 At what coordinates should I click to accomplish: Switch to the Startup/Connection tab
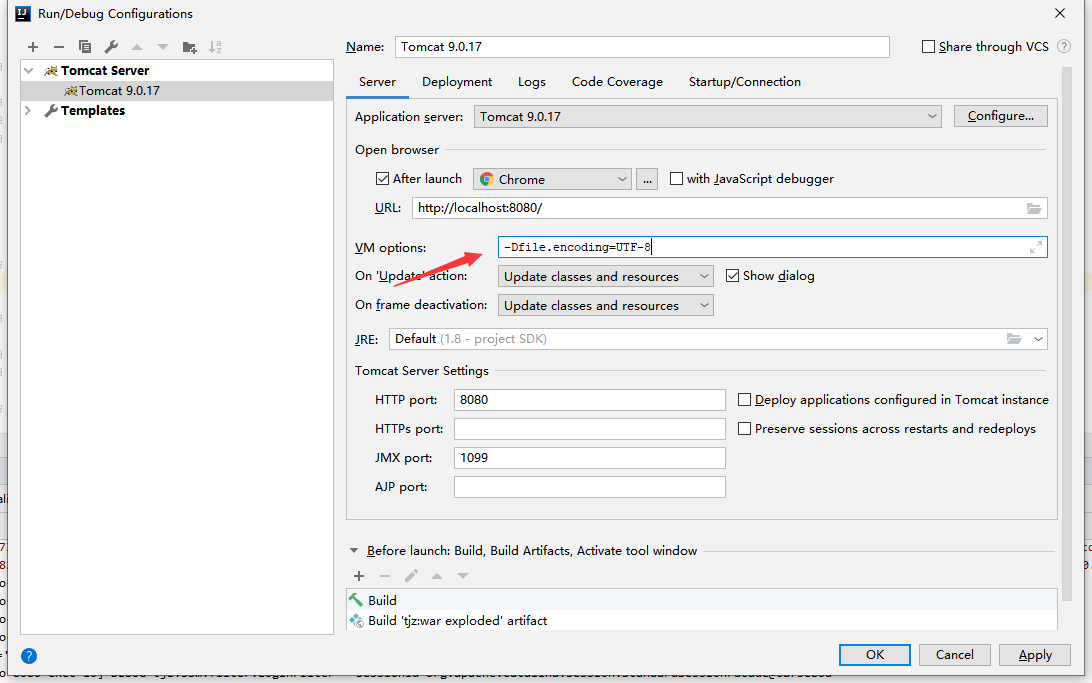(x=745, y=82)
